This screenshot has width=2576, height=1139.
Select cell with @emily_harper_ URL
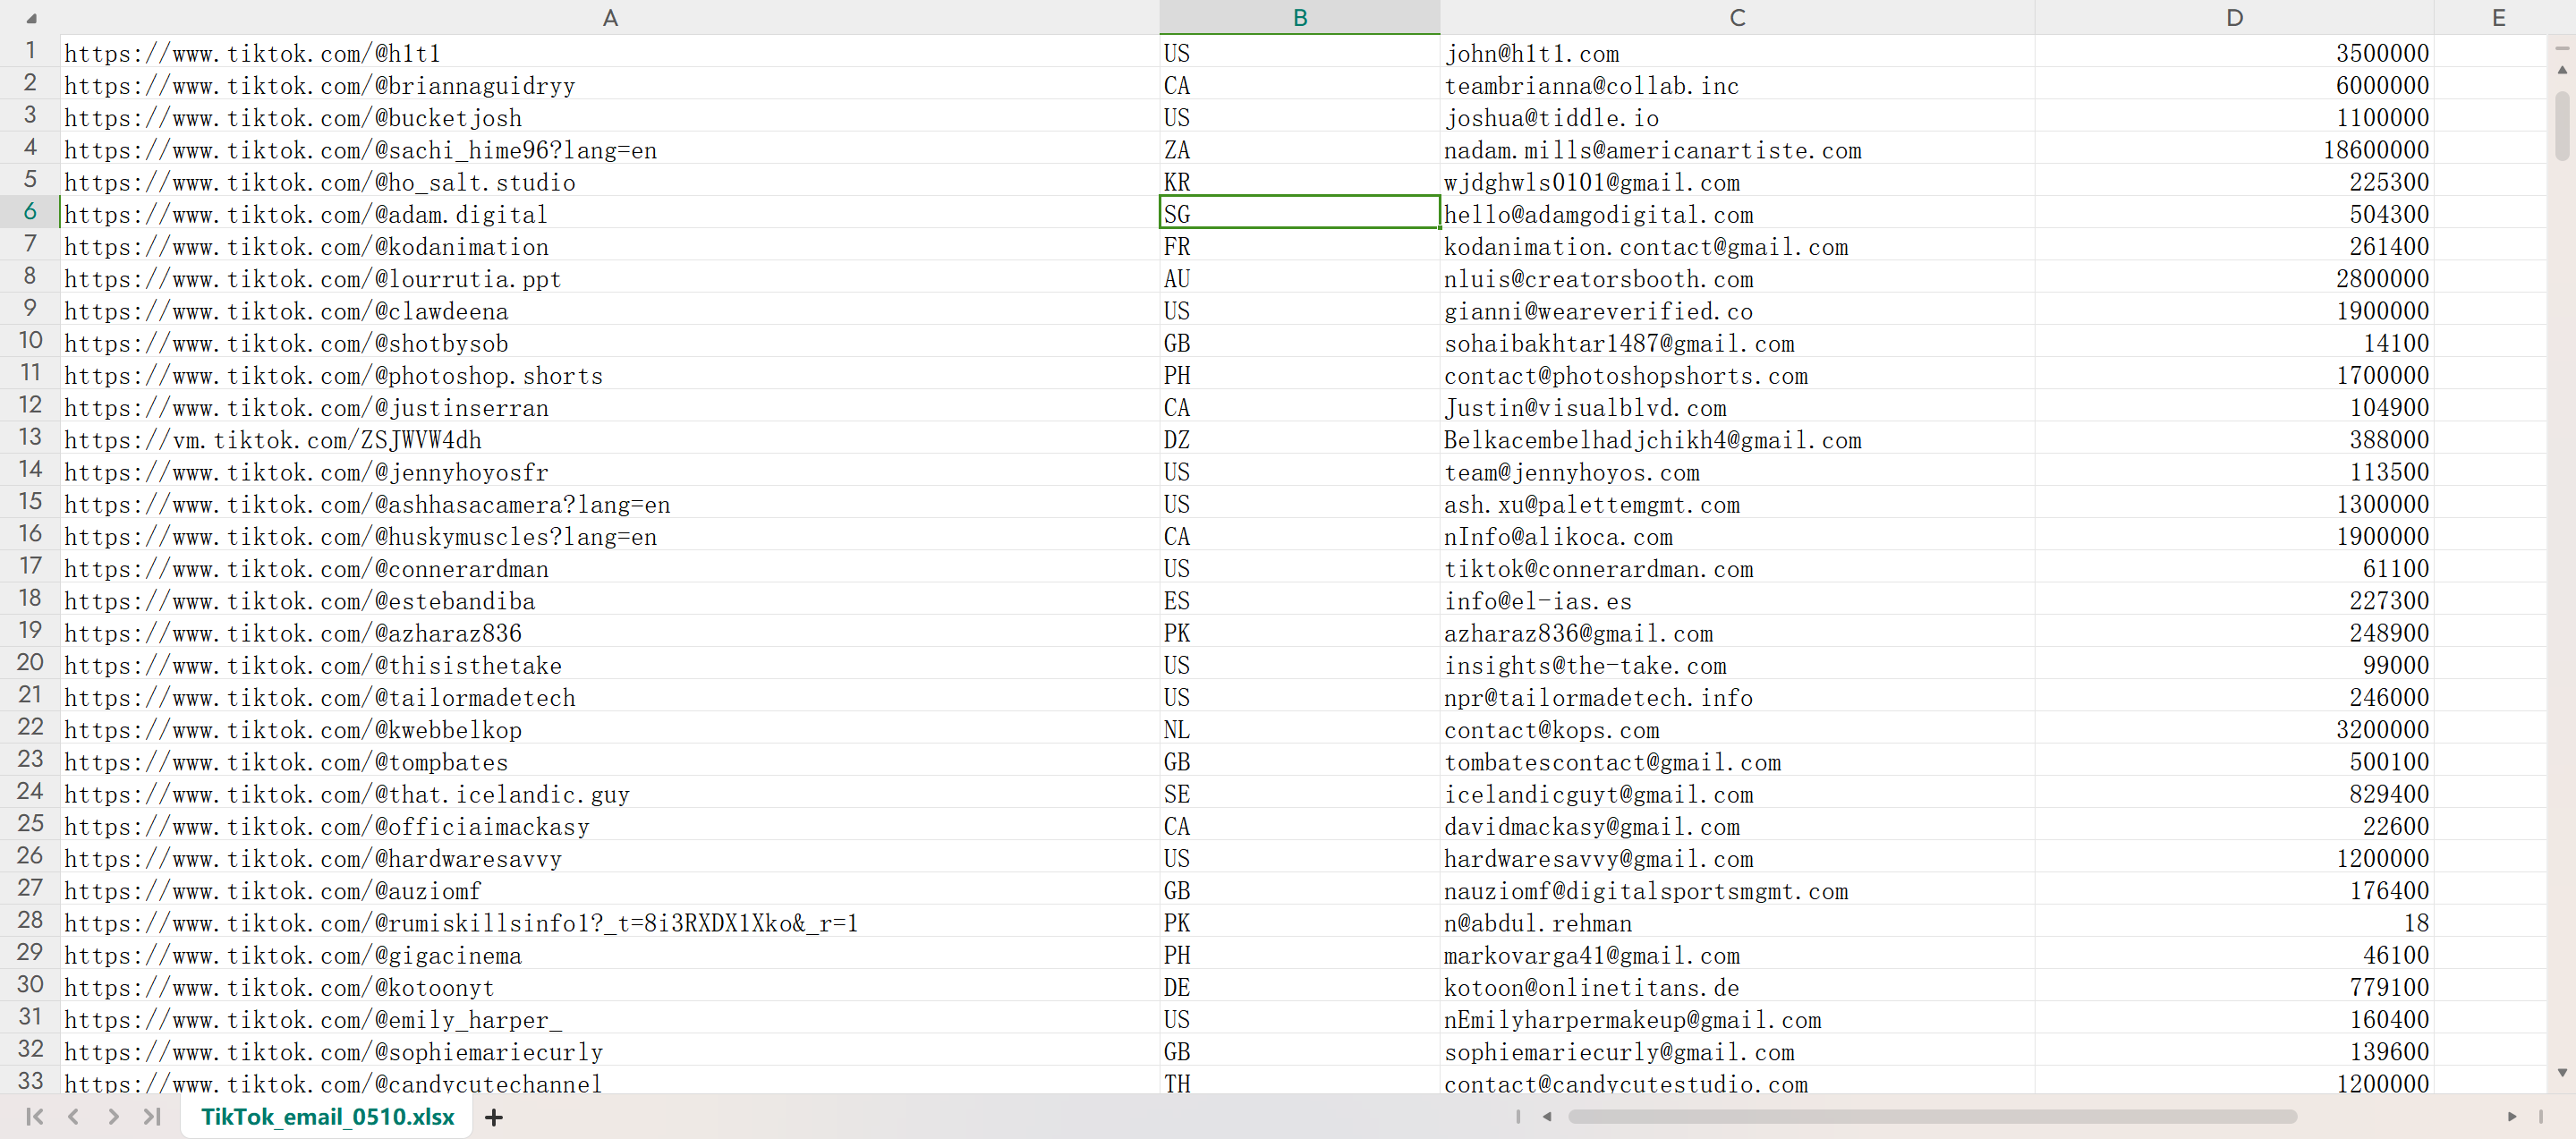coord(610,1018)
